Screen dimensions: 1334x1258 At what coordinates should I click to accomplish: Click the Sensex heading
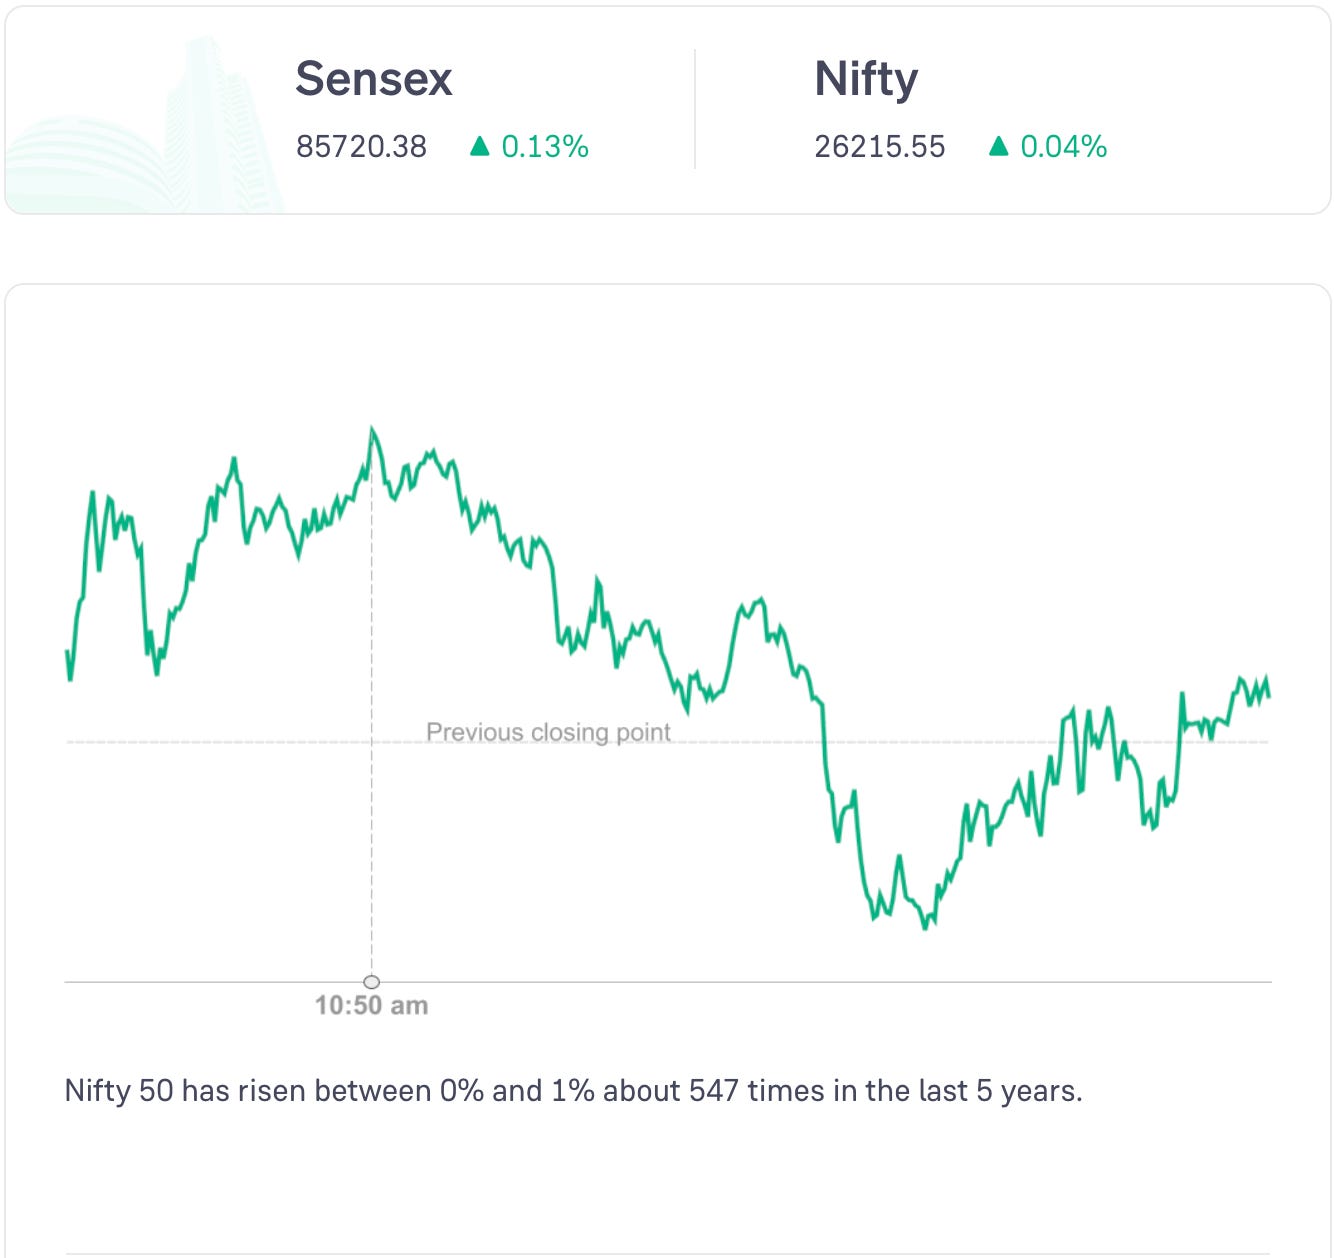[x=373, y=79]
